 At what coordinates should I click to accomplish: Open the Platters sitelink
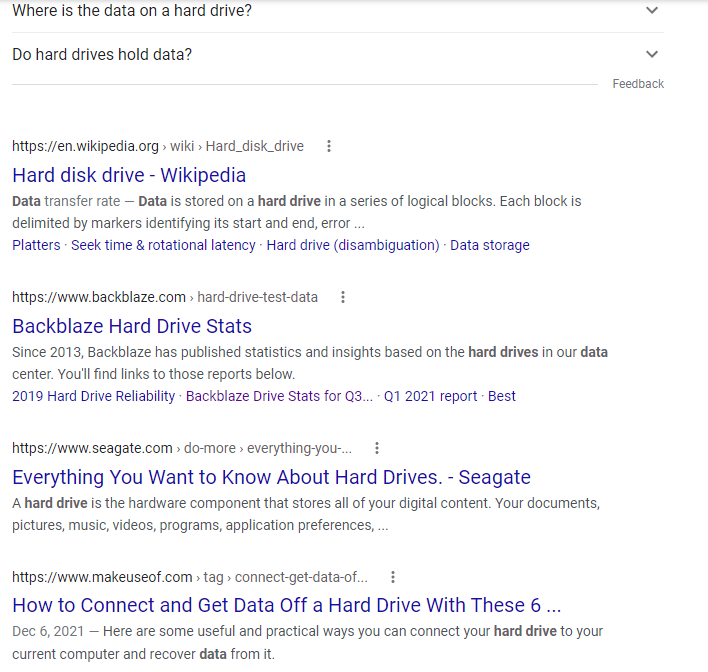[x=36, y=245]
